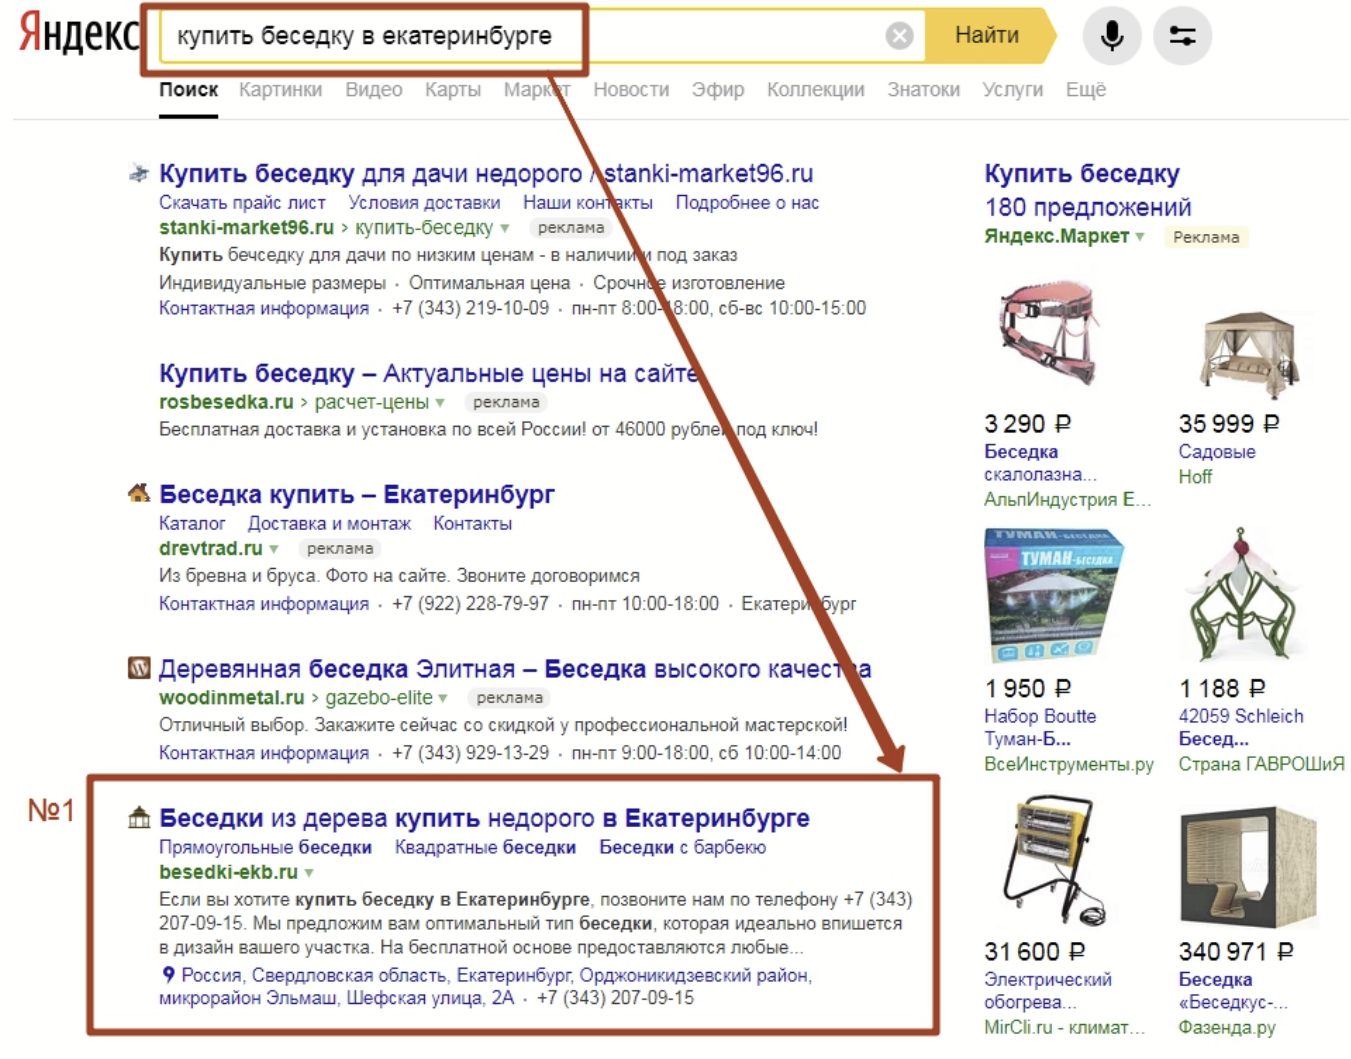The width and height of the screenshot is (1351, 1059).
Task: Click the drevtrad.ru house favicon
Action: pos(139,493)
